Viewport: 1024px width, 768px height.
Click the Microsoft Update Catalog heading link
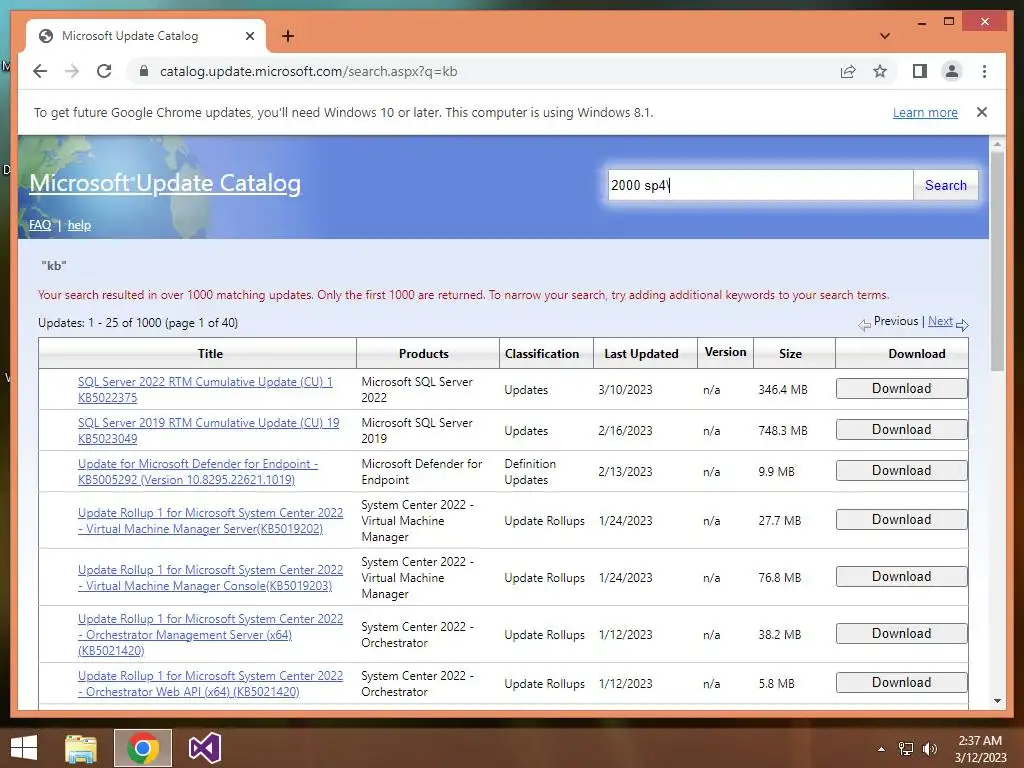[x=165, y=183]
